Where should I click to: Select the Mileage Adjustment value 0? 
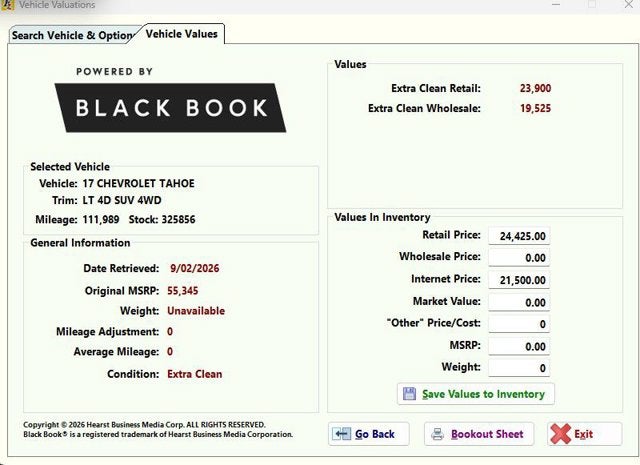(170, 332)
